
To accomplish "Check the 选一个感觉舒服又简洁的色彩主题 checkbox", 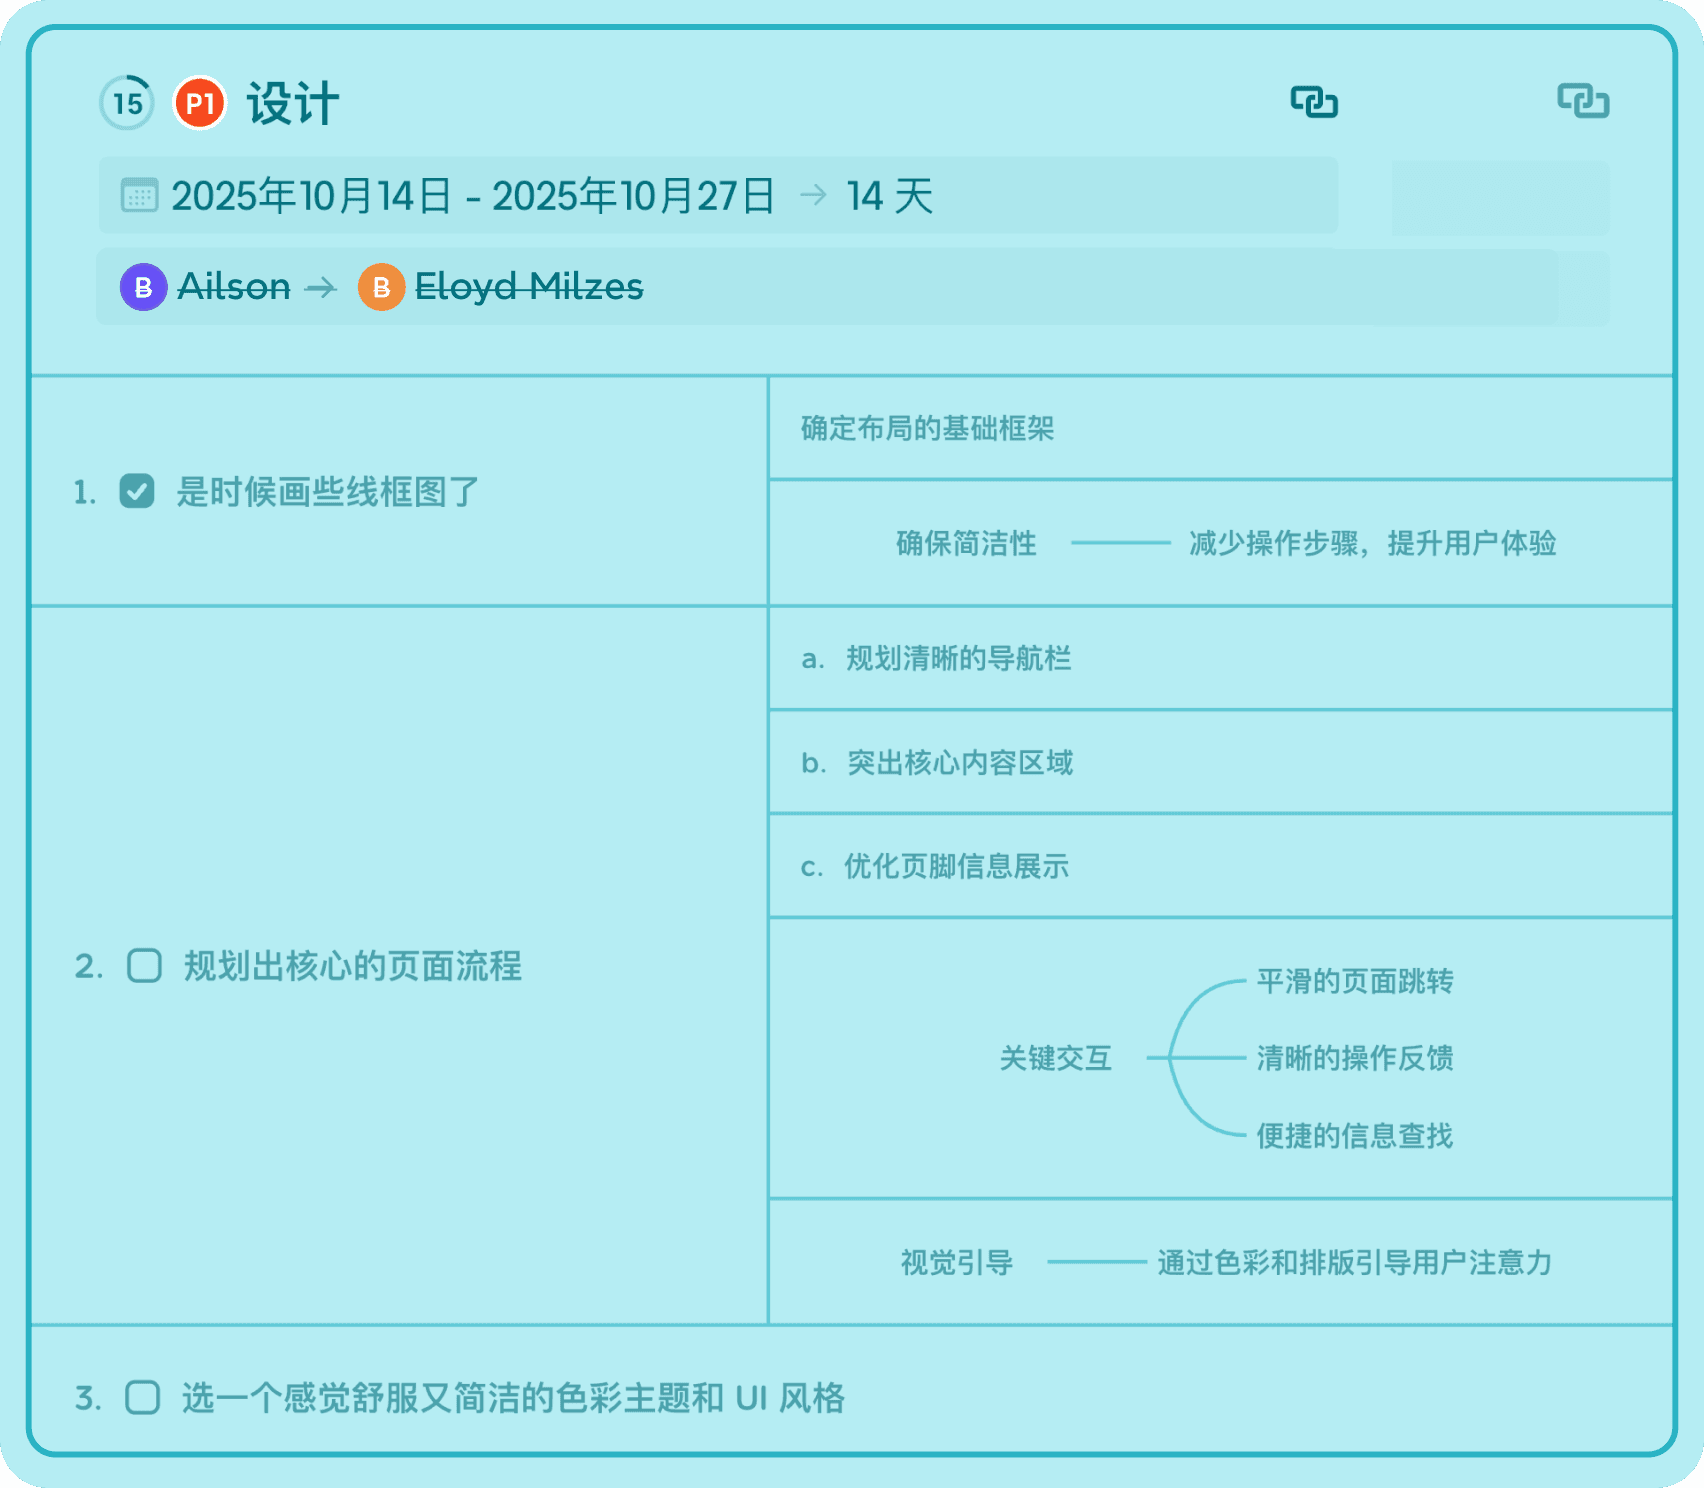I will (x=142, y=1397).
